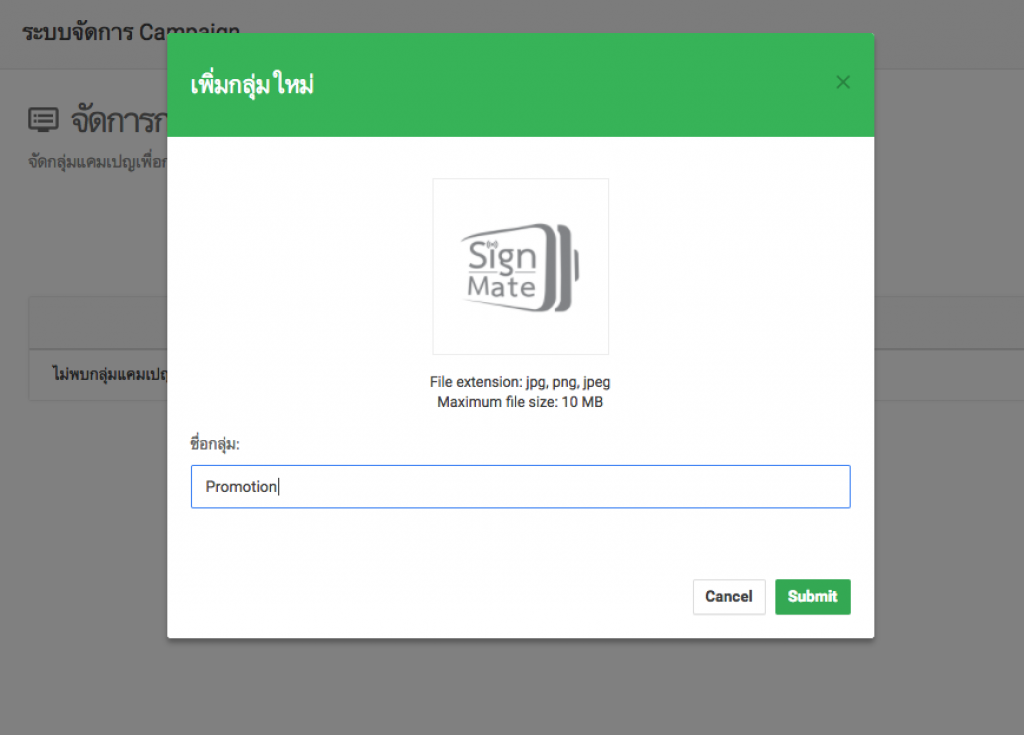The height and width of the screenshot is (735, 1024).
Task: Close the add new group dialog
Action: (x=843, y=82)
